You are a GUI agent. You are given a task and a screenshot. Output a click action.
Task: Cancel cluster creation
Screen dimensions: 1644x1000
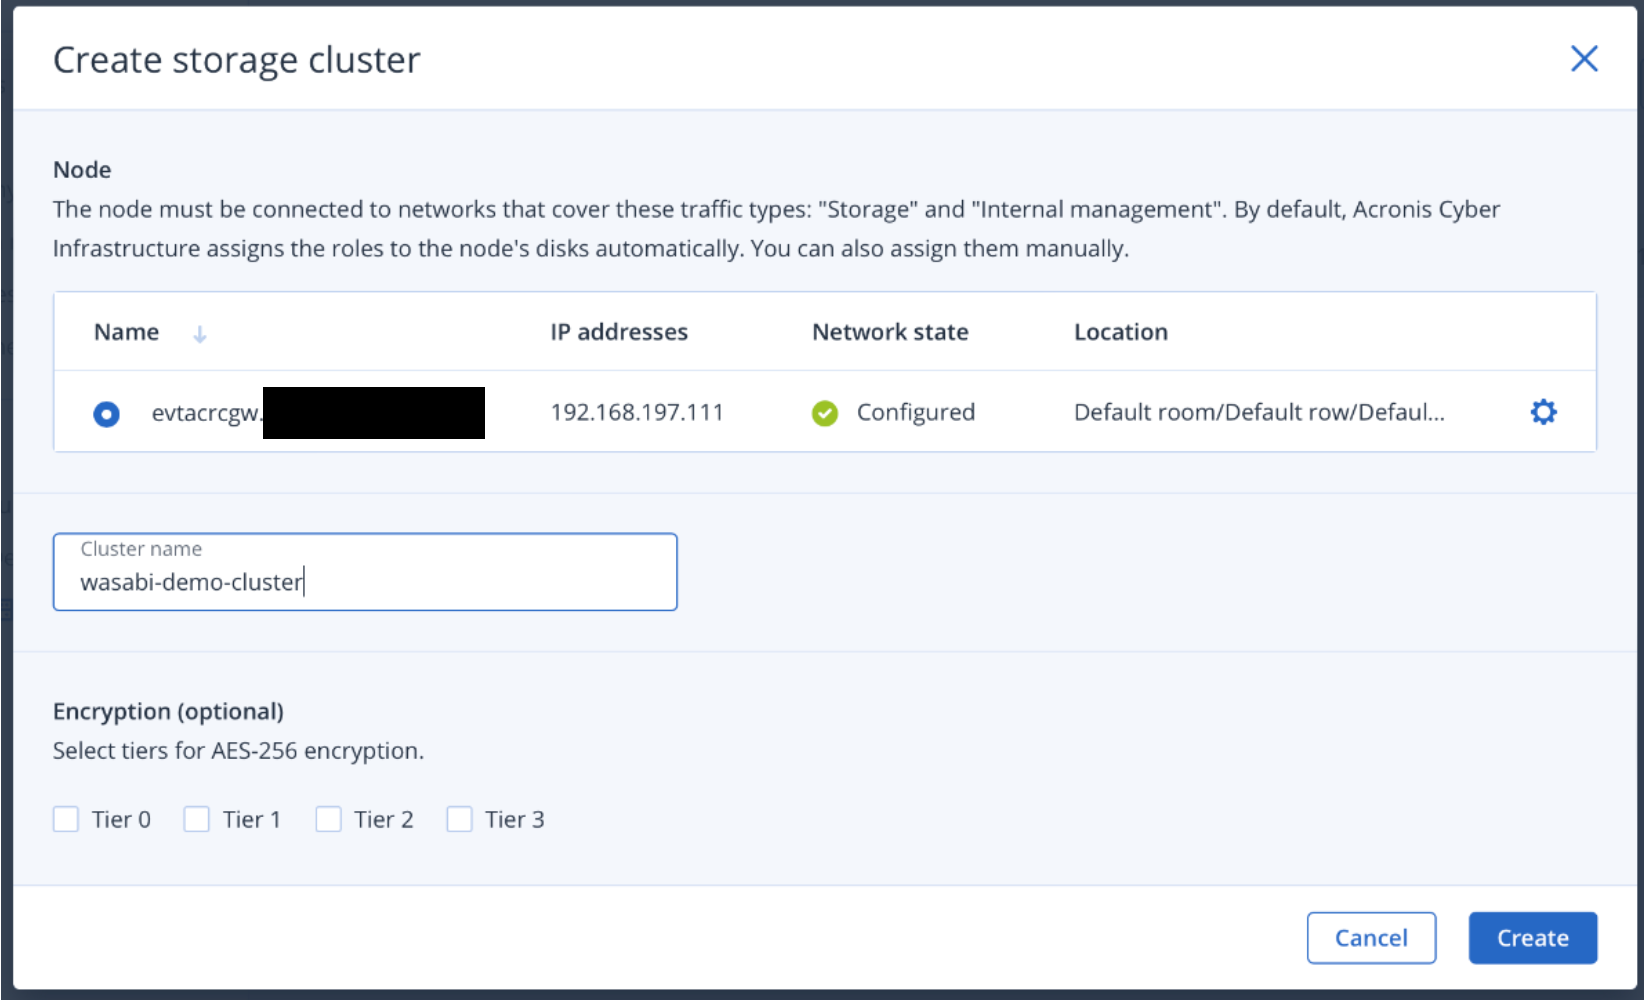1371,938
